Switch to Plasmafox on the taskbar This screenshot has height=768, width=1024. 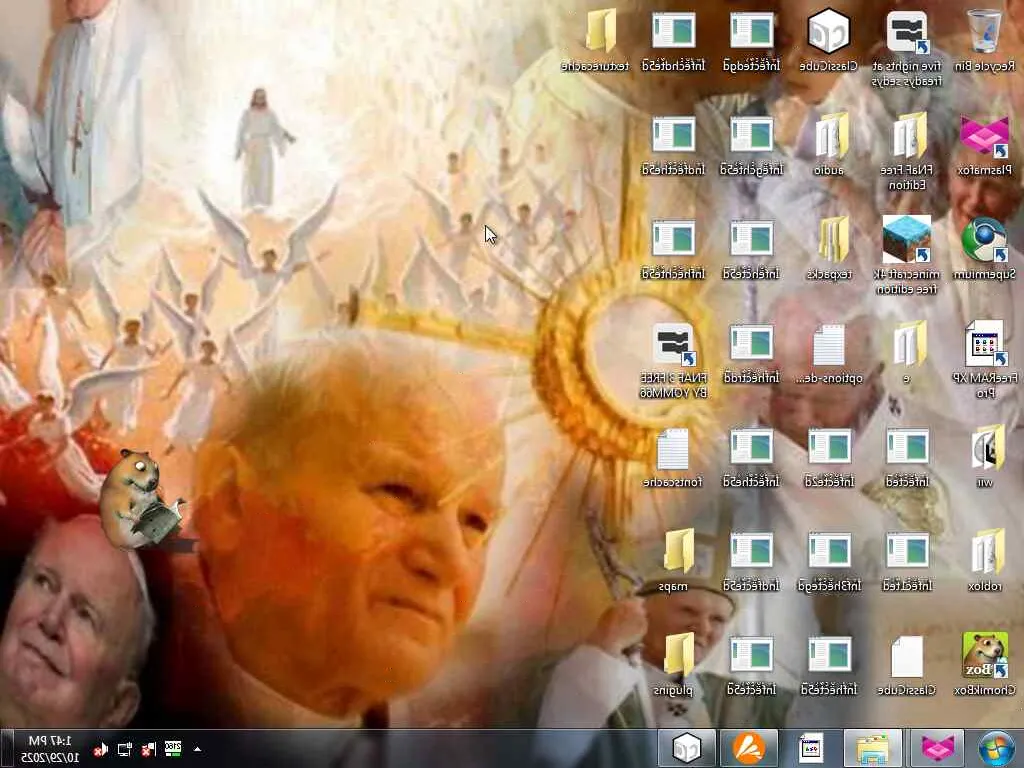click(x=937, y=748)
